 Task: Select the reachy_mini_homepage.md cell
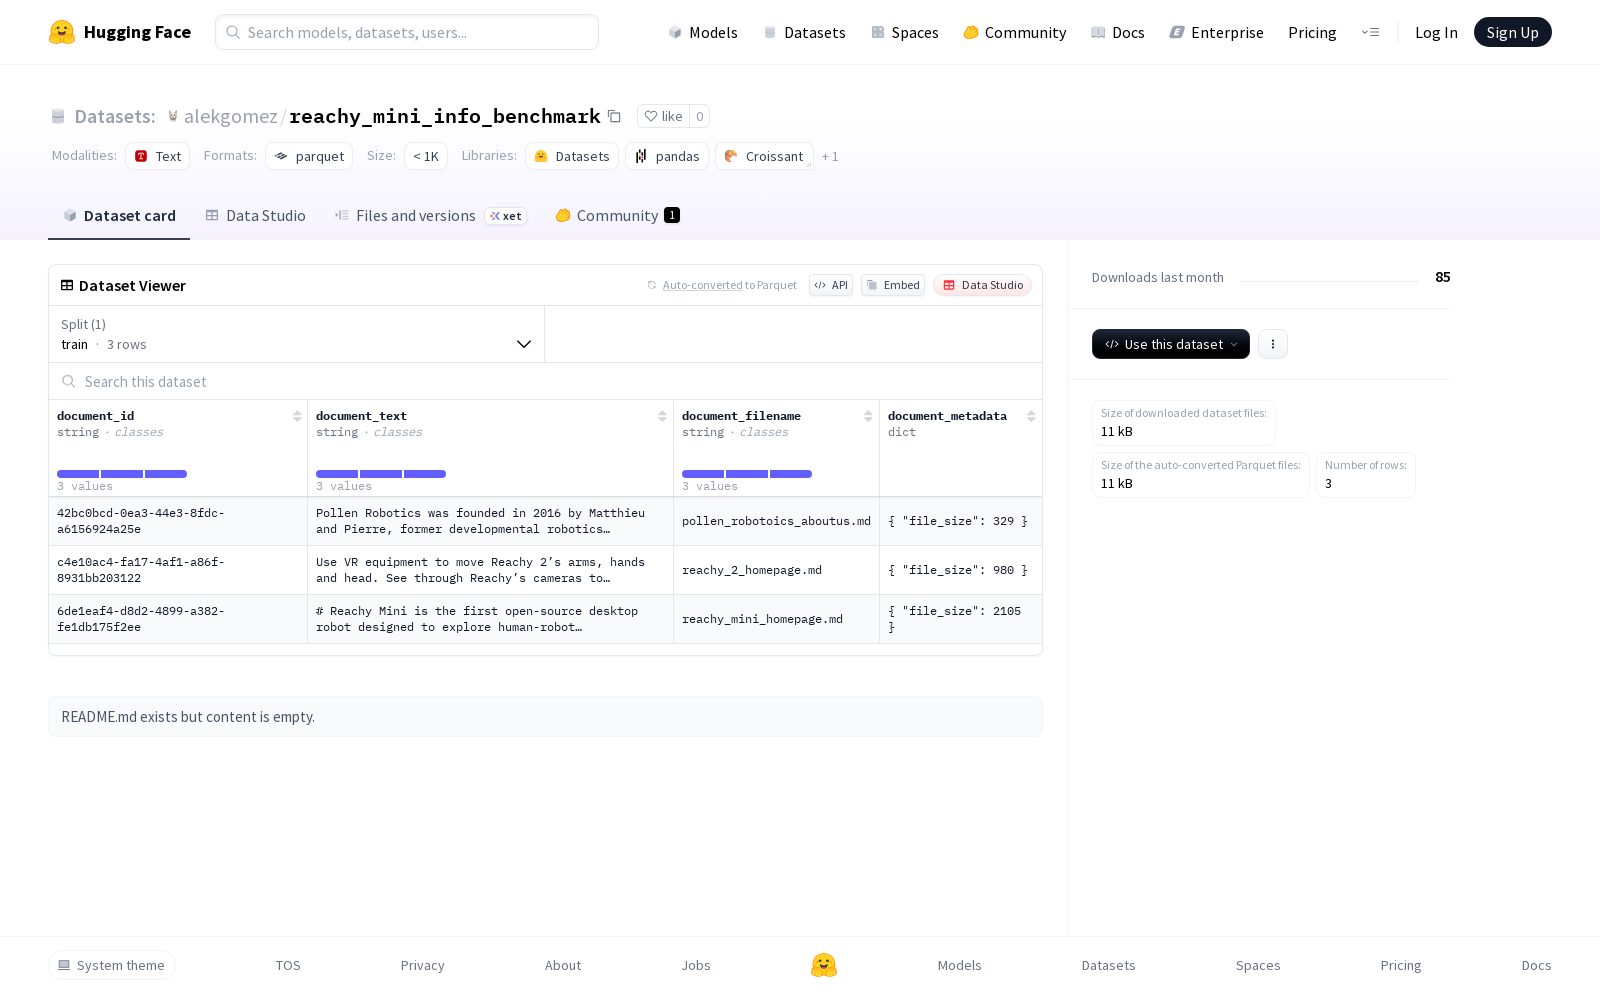point(776,619)
